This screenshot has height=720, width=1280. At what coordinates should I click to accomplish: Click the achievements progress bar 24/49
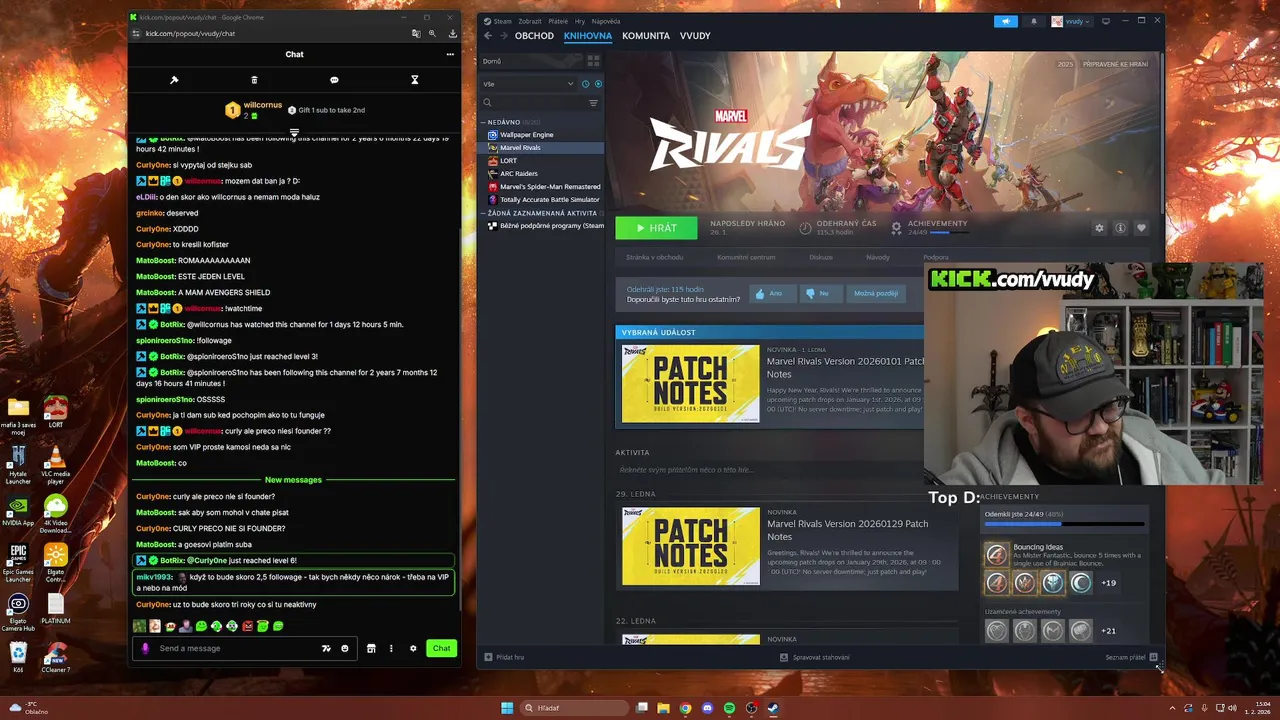coord(1064,523)
